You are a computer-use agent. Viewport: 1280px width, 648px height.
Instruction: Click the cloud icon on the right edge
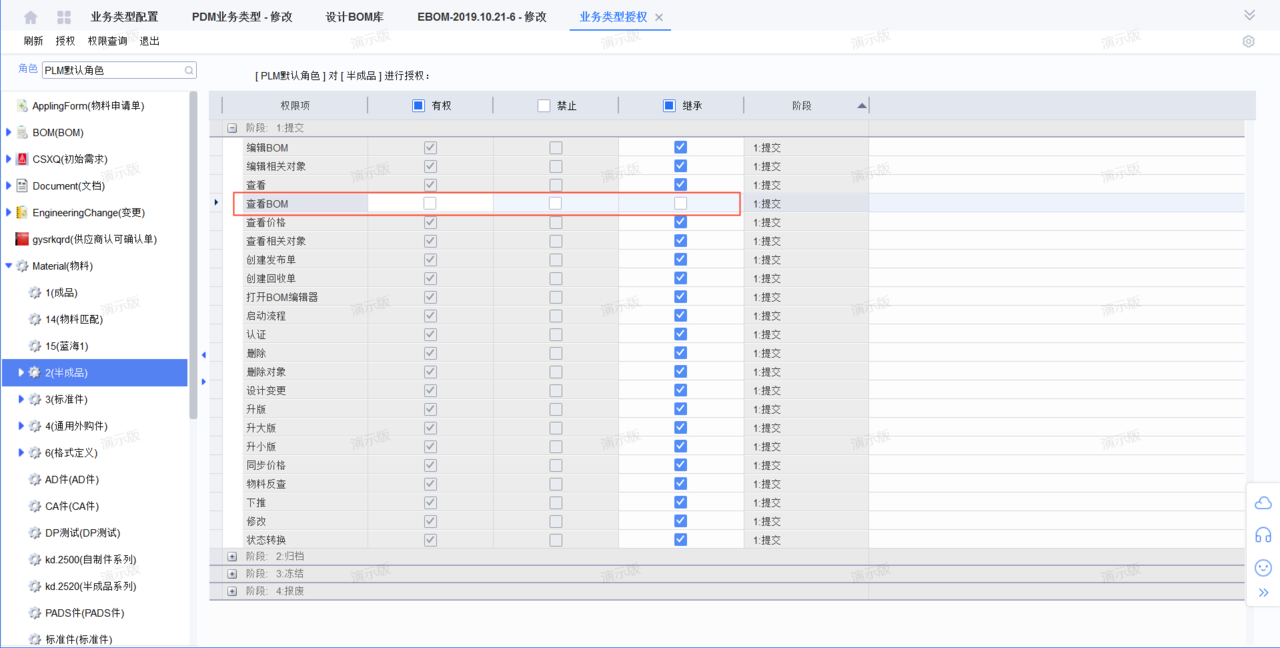[1262, 503]
